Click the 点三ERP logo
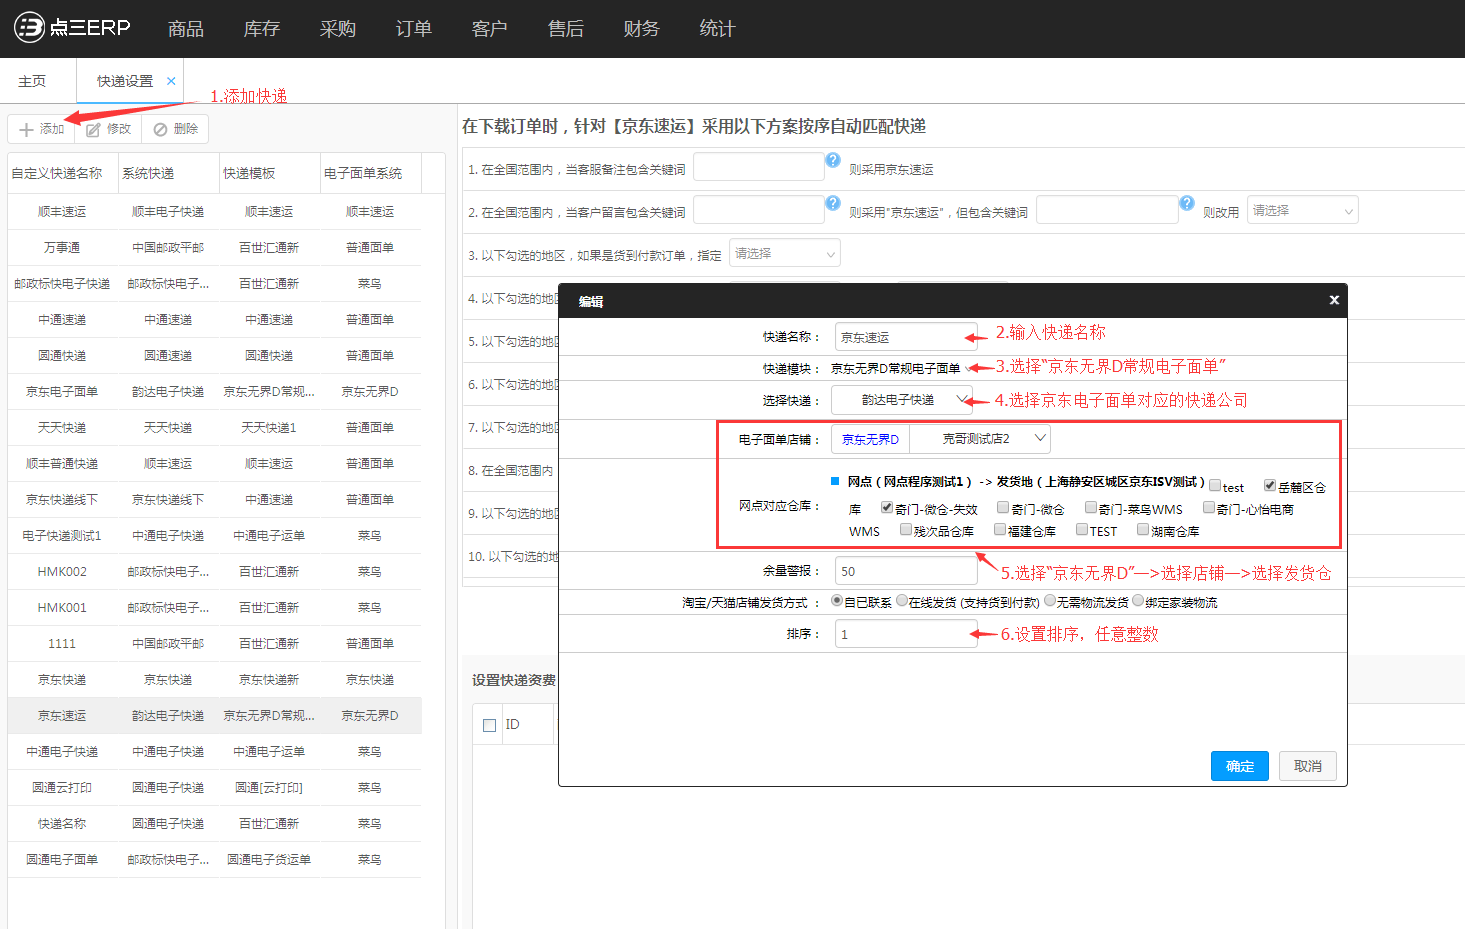This screenshot has width=1465, height=929. click(x=72, y=27)
